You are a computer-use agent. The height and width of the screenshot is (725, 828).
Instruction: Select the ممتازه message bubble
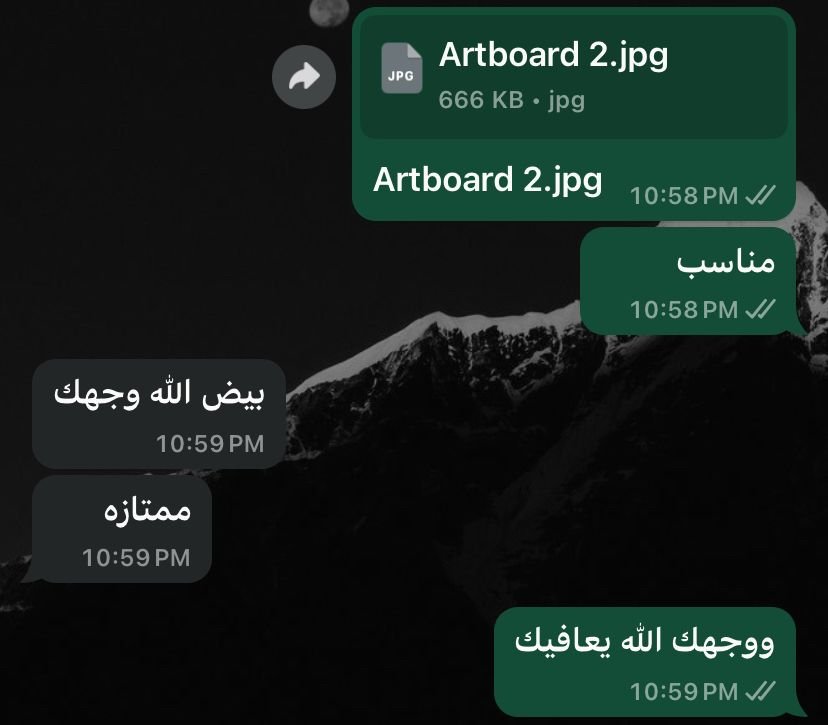pos(121,529)
